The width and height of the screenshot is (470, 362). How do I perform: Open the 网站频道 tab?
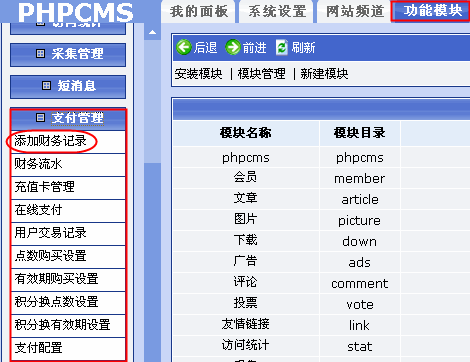point(355,12)
